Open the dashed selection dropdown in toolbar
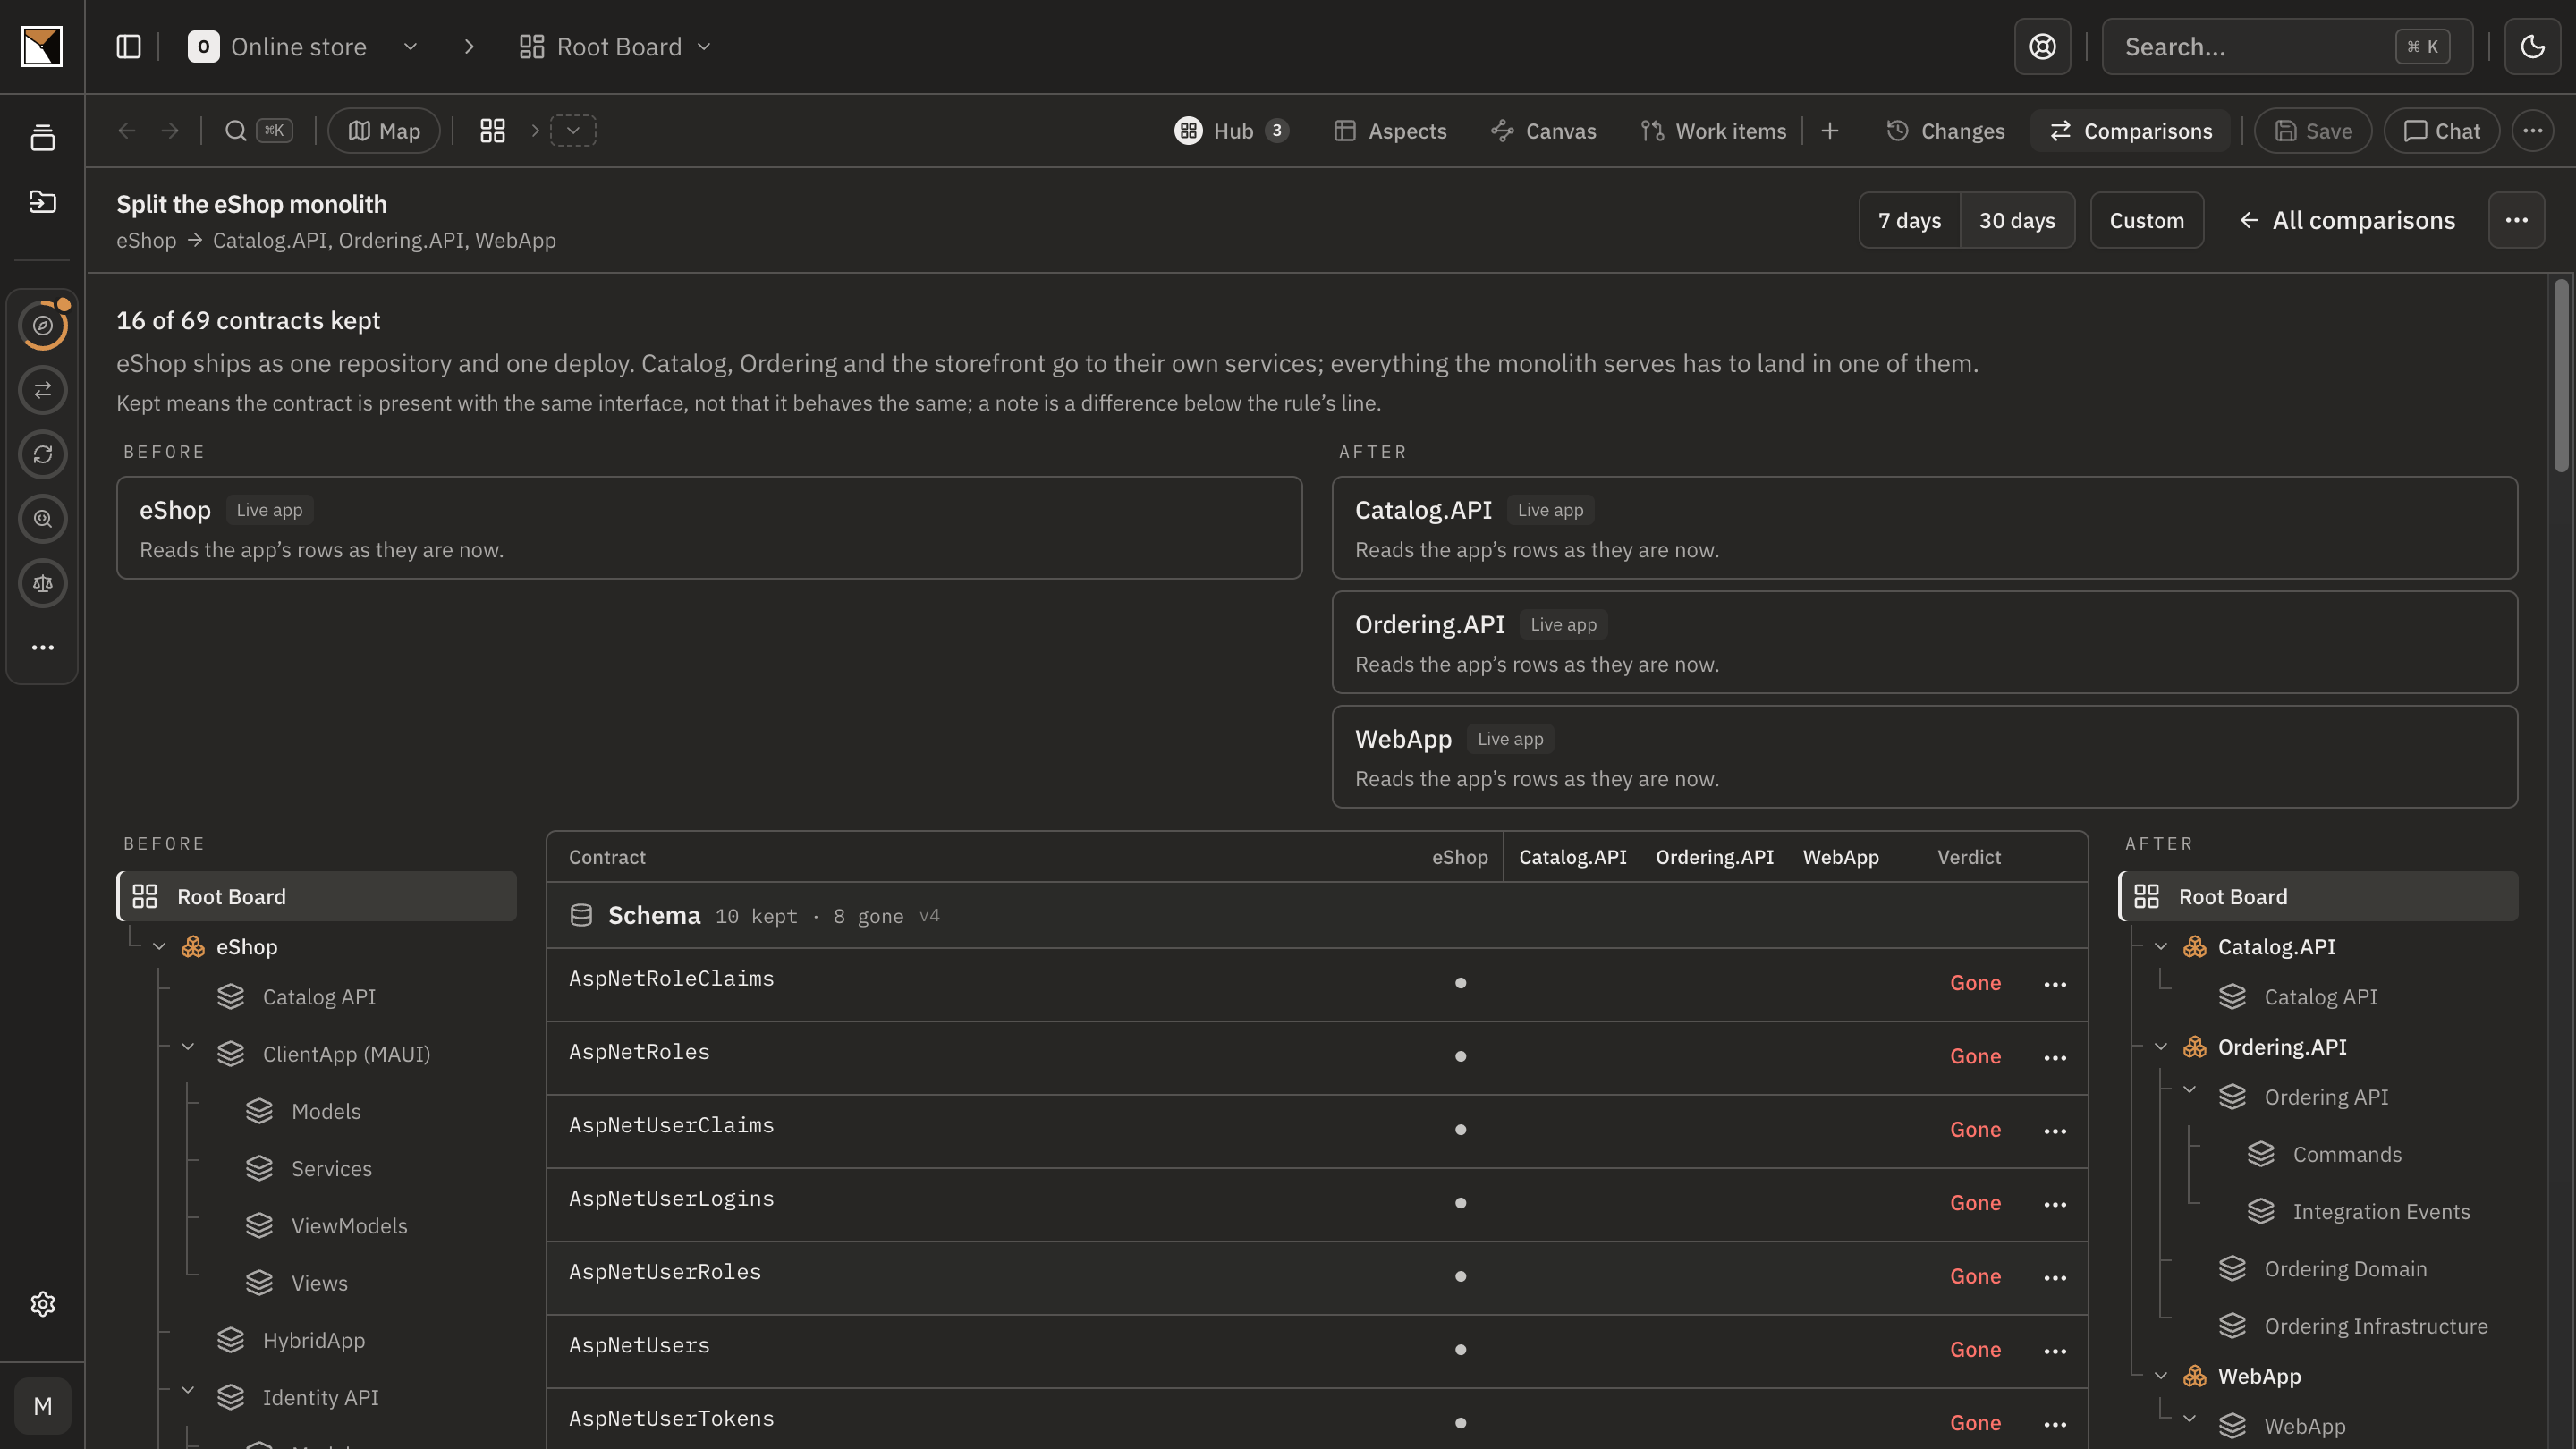This screenshot has width=2576, height=1449. [x=573, y=131]
